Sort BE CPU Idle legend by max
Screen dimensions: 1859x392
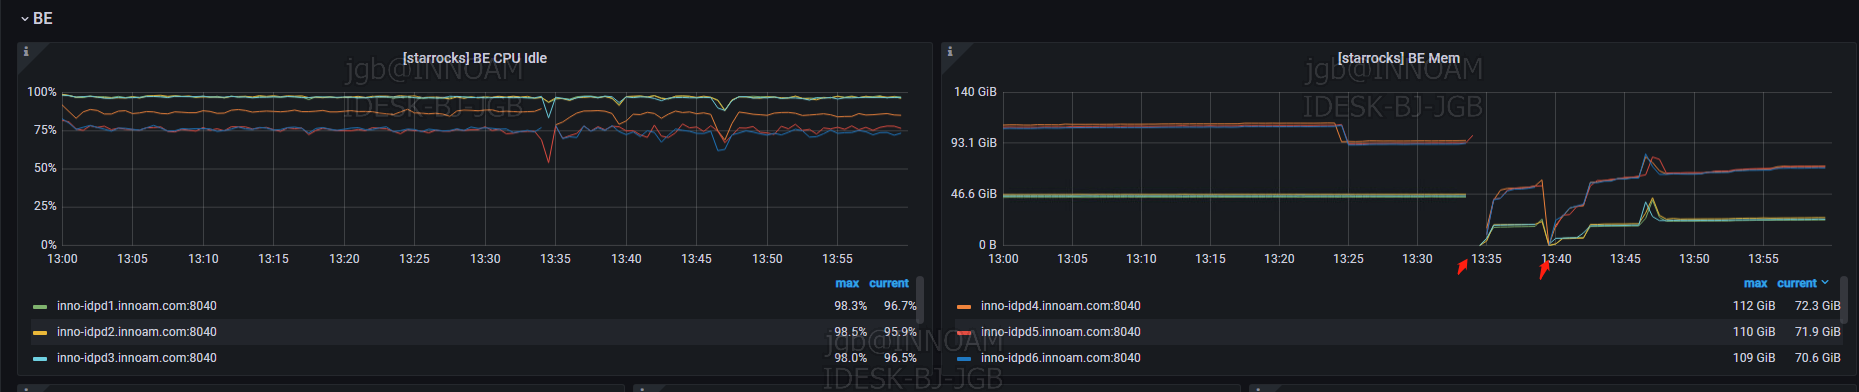point(847,284)
